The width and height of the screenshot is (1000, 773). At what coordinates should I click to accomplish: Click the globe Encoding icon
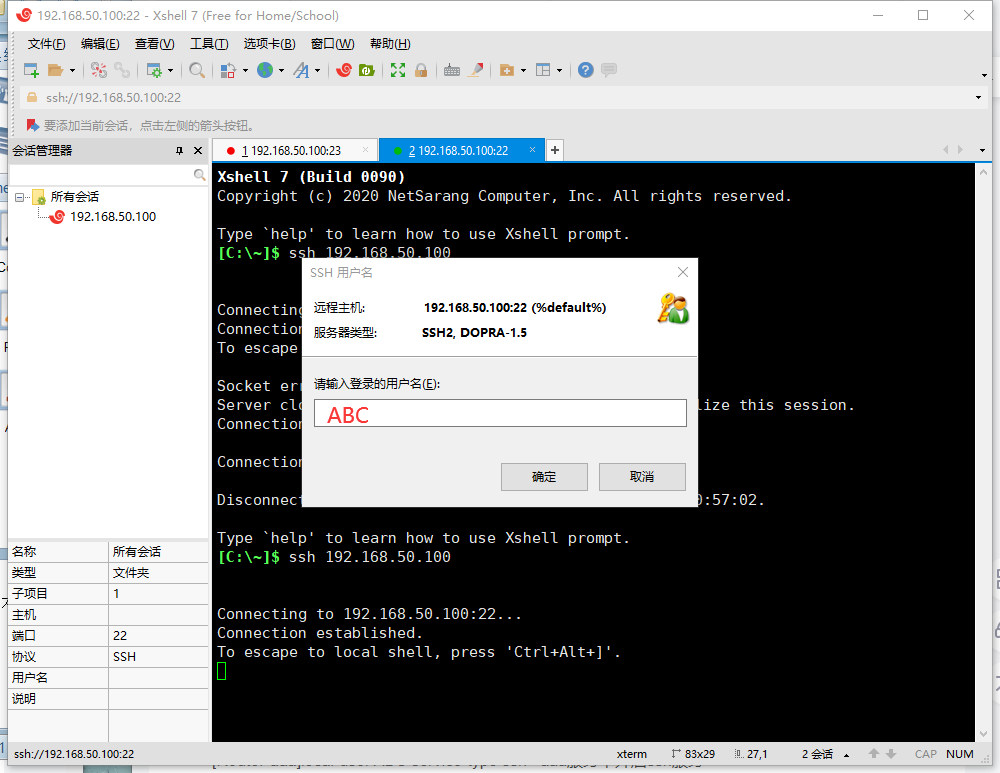pos(265,70)
